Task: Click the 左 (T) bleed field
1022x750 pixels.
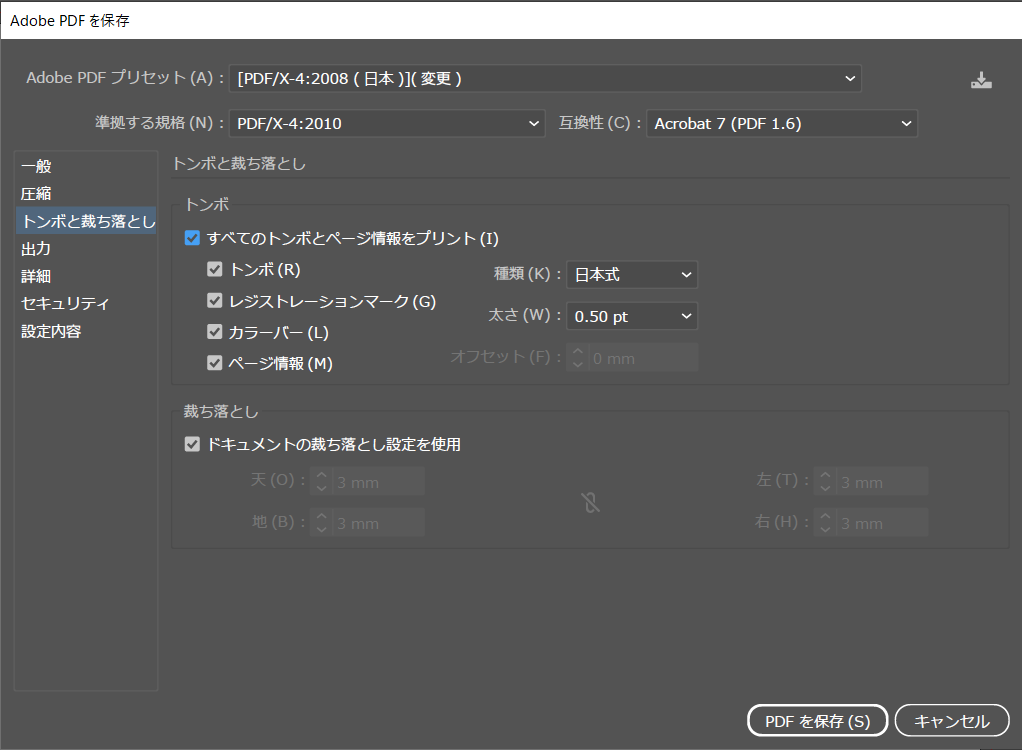Action: click(x=883, y=482)
